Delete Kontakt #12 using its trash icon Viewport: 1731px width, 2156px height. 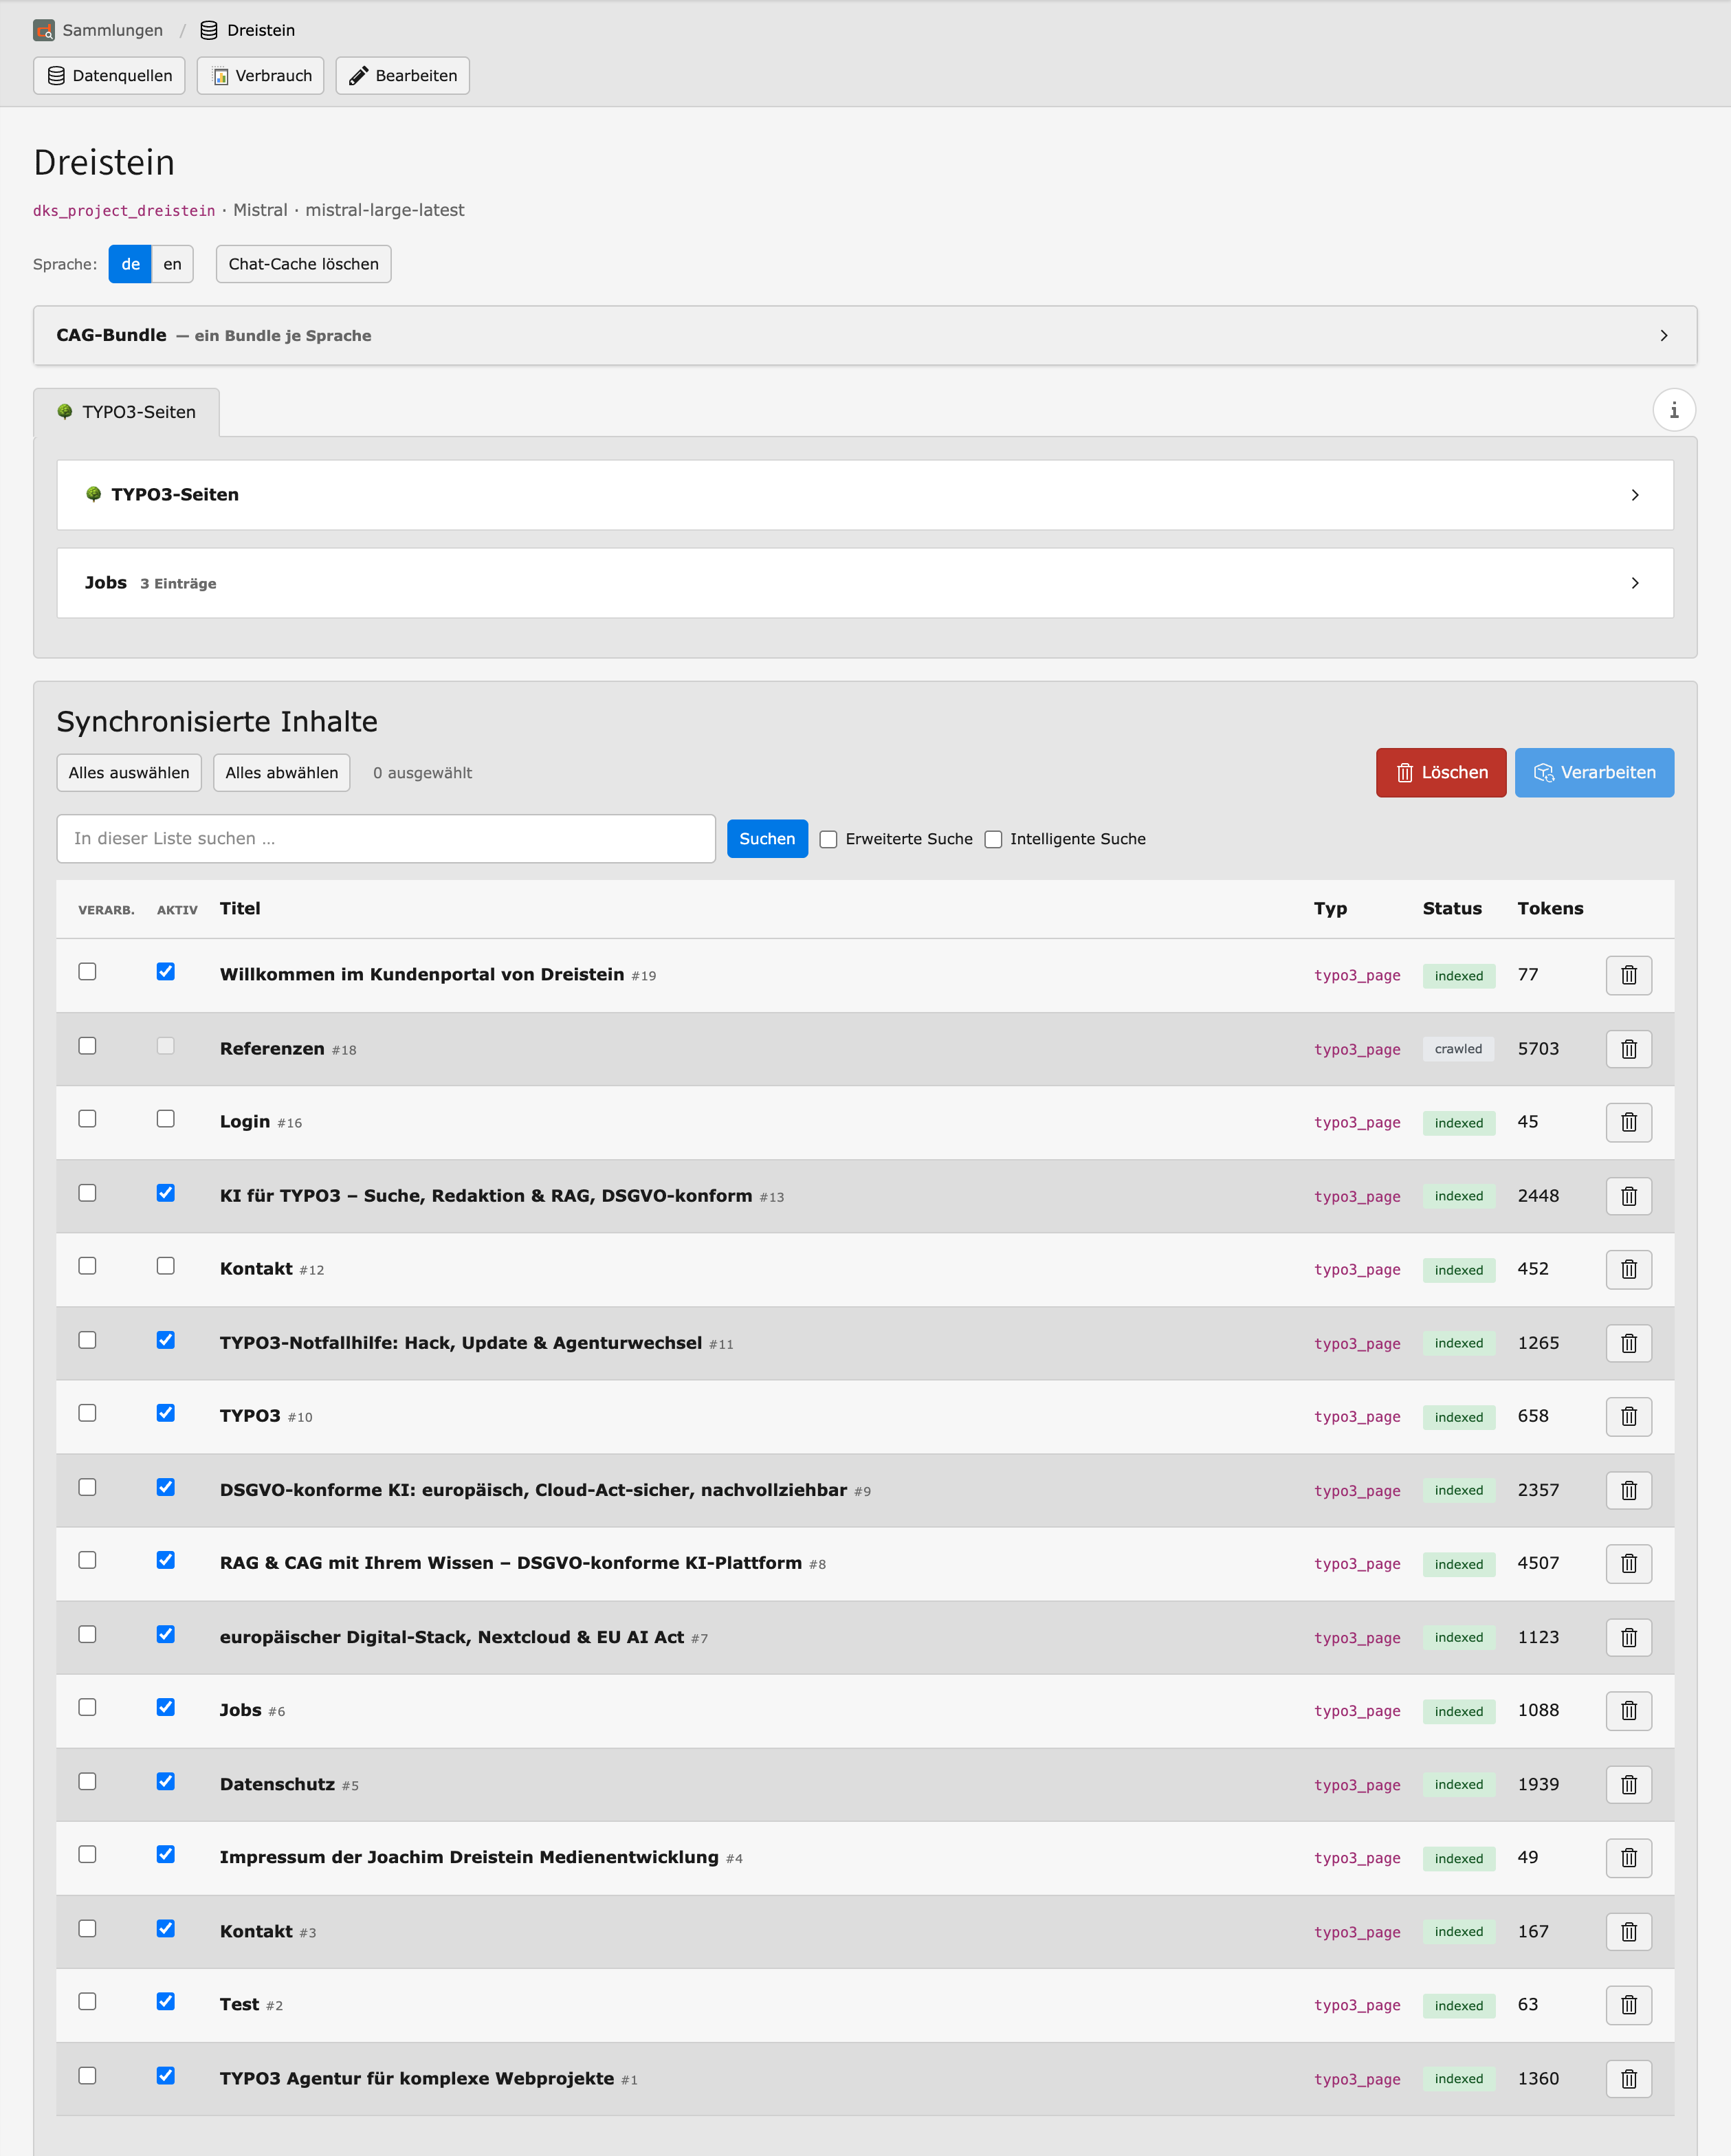point(1628,1269)
